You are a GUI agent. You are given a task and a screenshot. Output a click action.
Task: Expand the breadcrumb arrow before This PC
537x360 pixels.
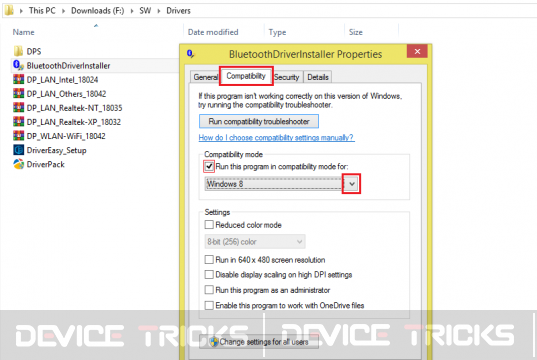click(x=21, y=11)
